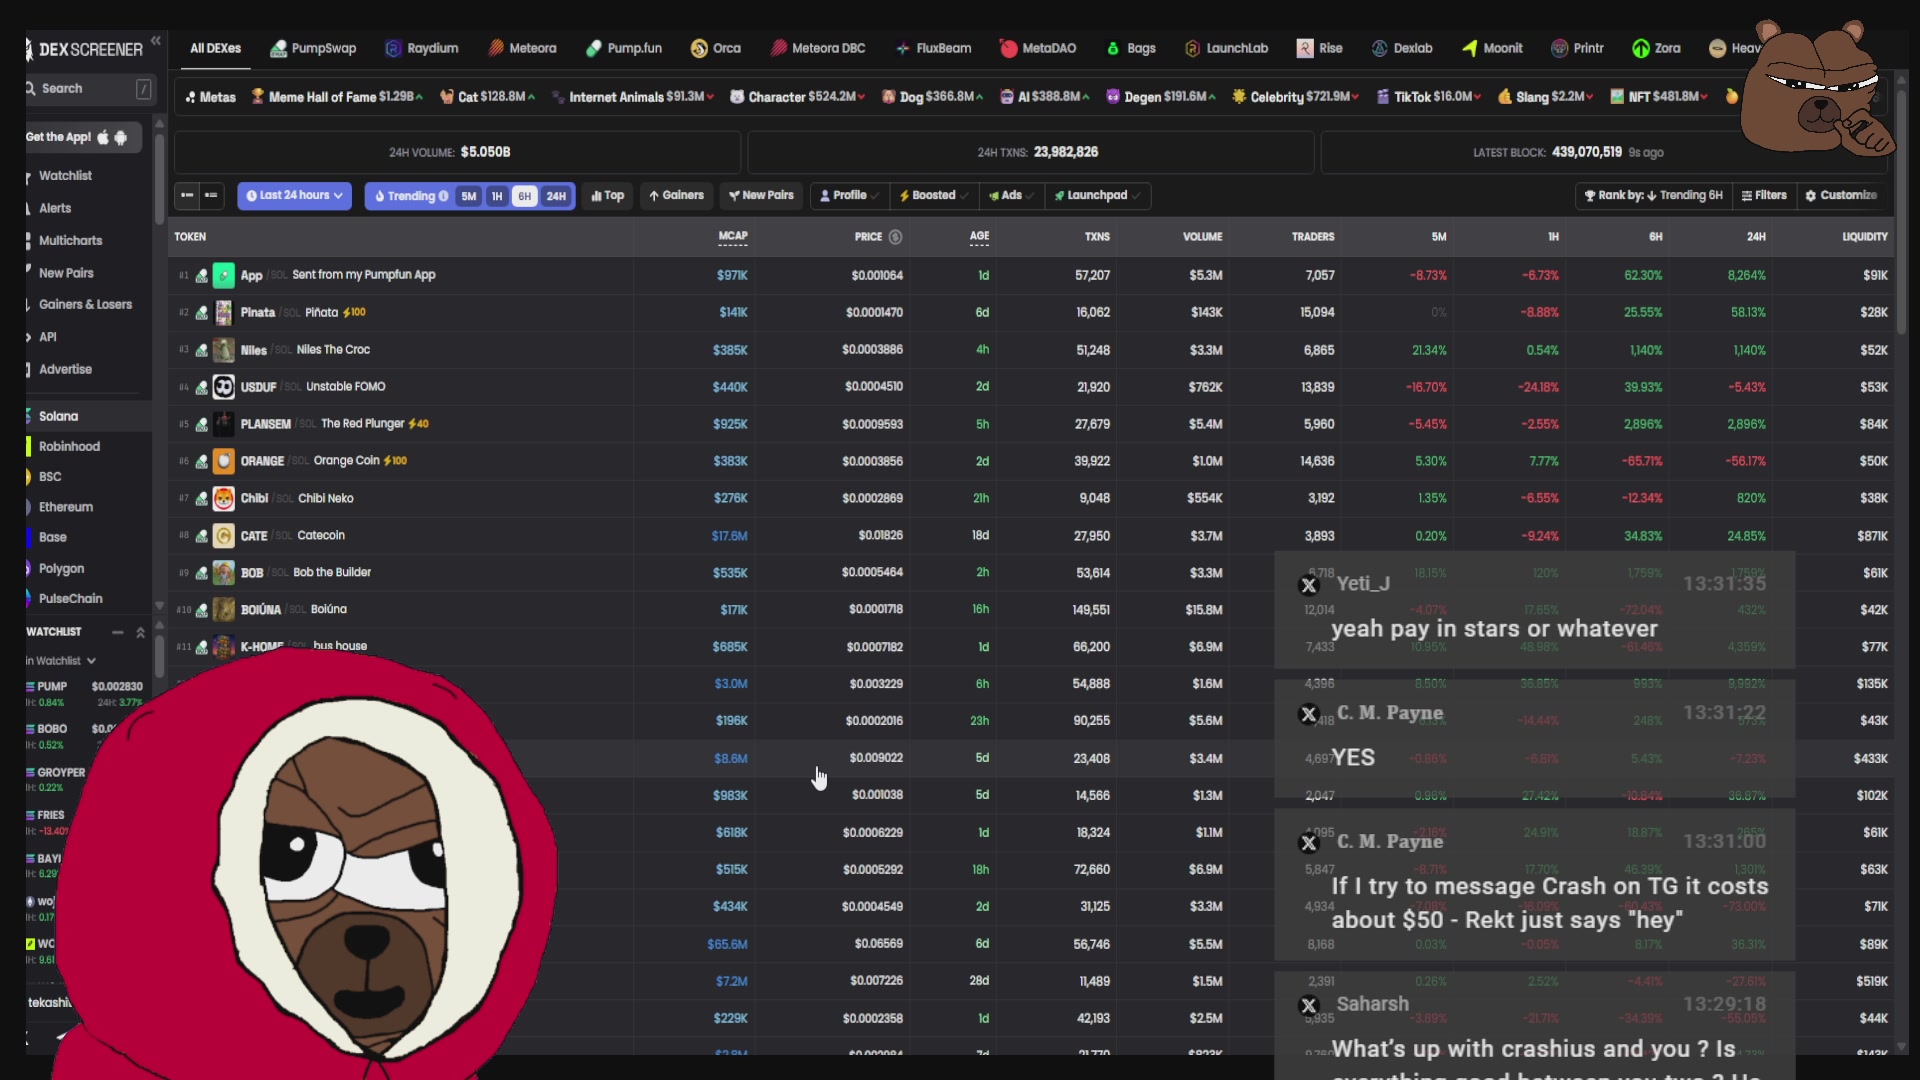Click the Android app download icon
1920x1080 pixels.
[121, 138]
